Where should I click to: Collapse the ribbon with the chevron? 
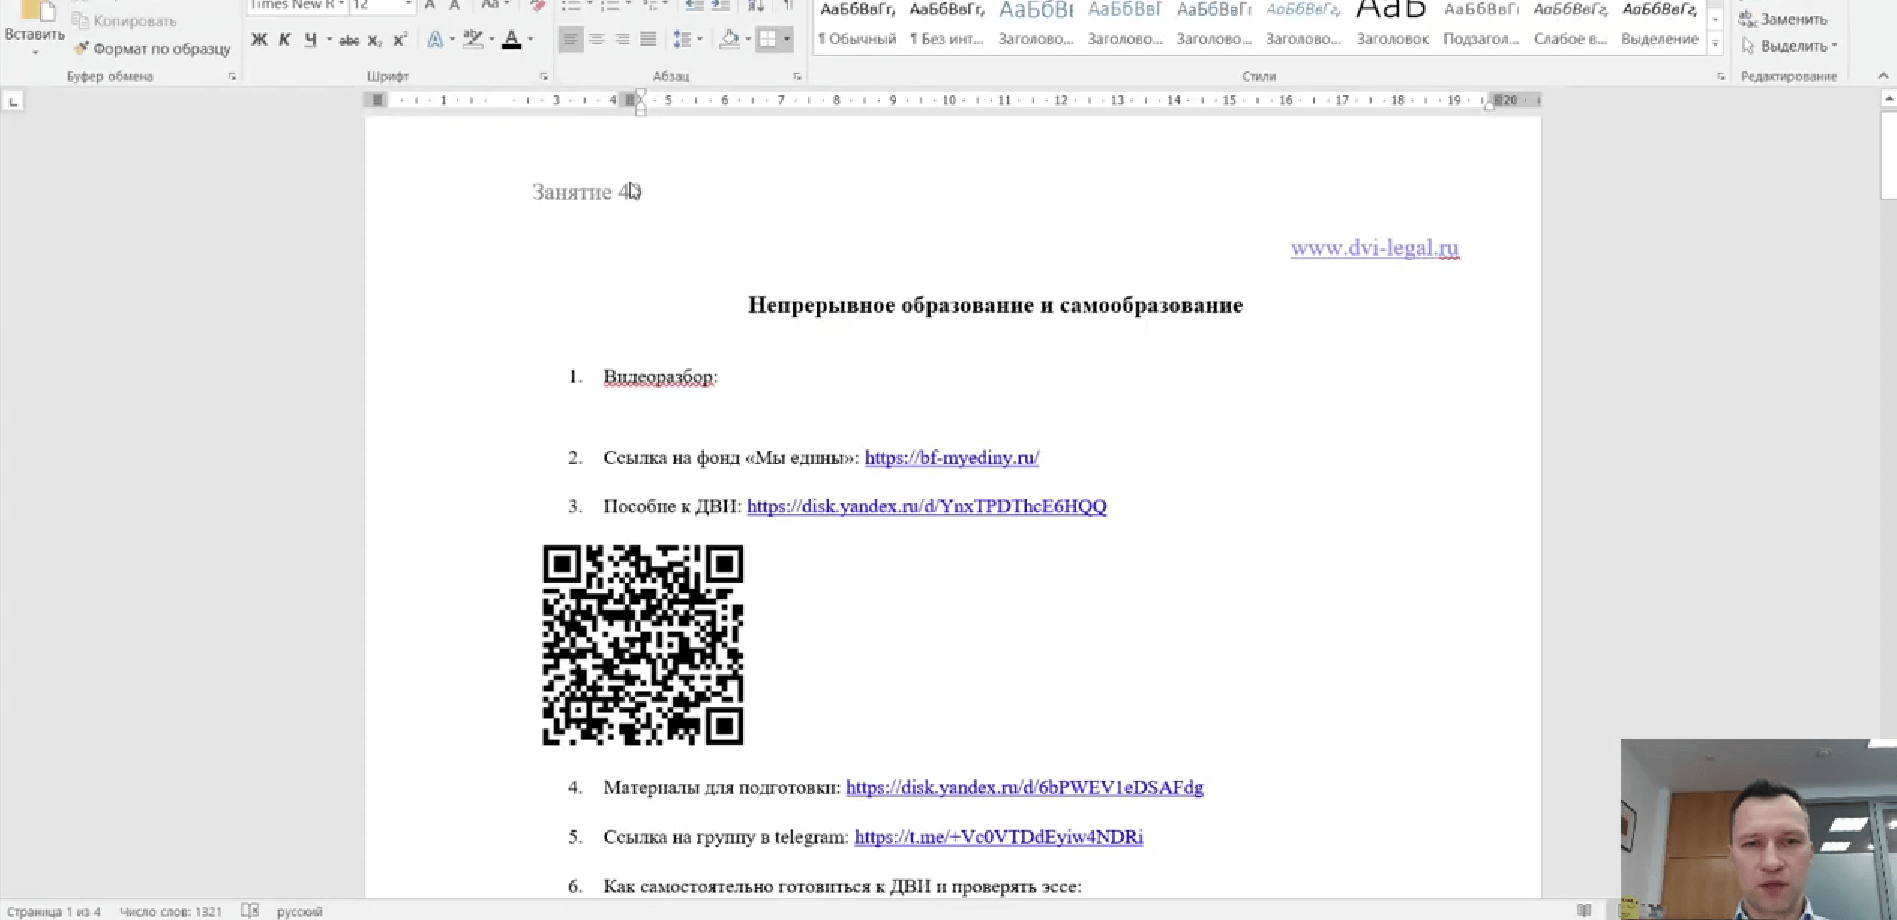(x=1883, y=76)
